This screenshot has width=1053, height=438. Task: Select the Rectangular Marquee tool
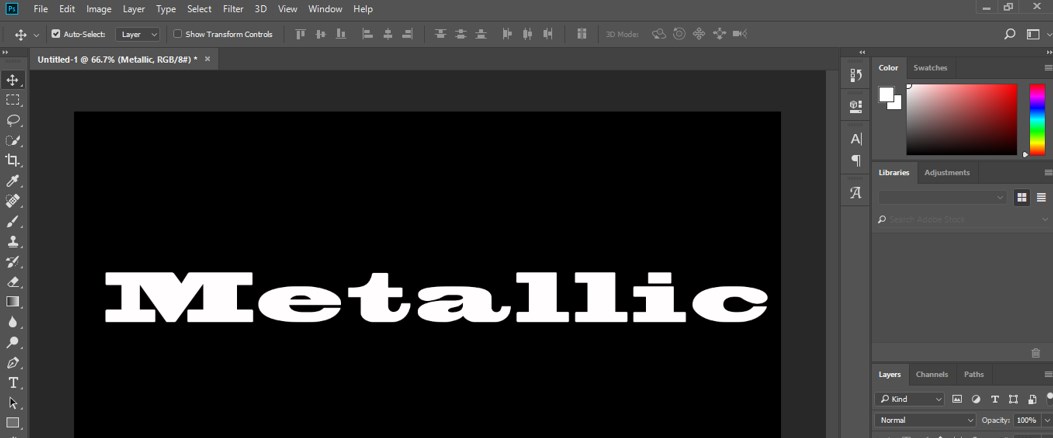point(13,100)
